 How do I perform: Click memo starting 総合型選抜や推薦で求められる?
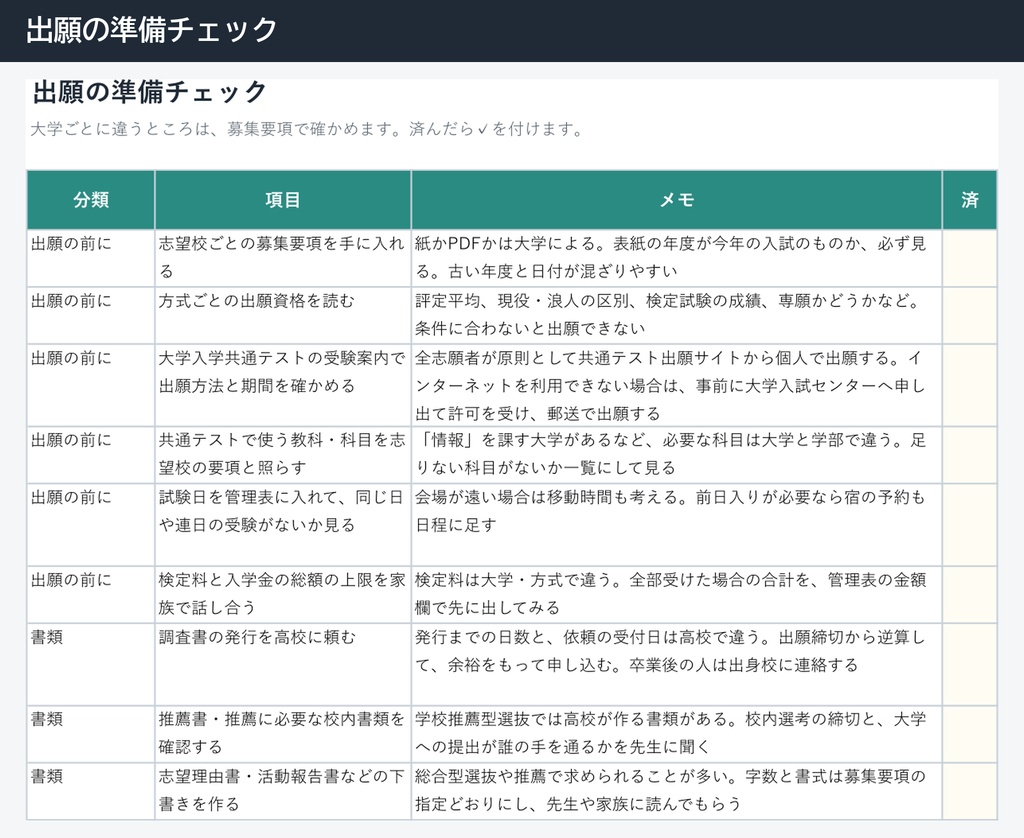coord(677,791)
